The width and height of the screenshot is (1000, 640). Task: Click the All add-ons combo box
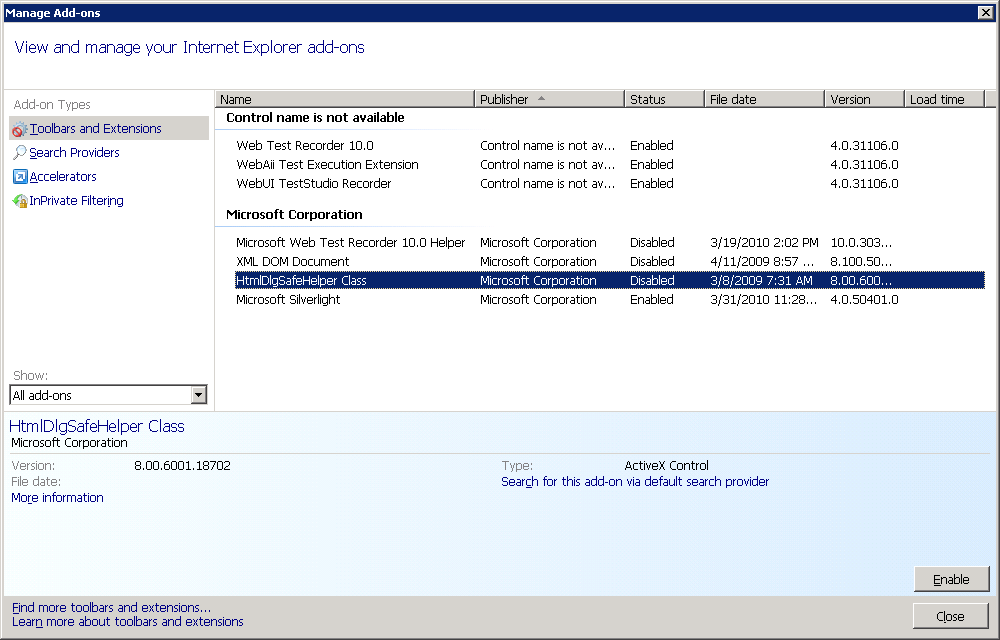pos(108,395)
